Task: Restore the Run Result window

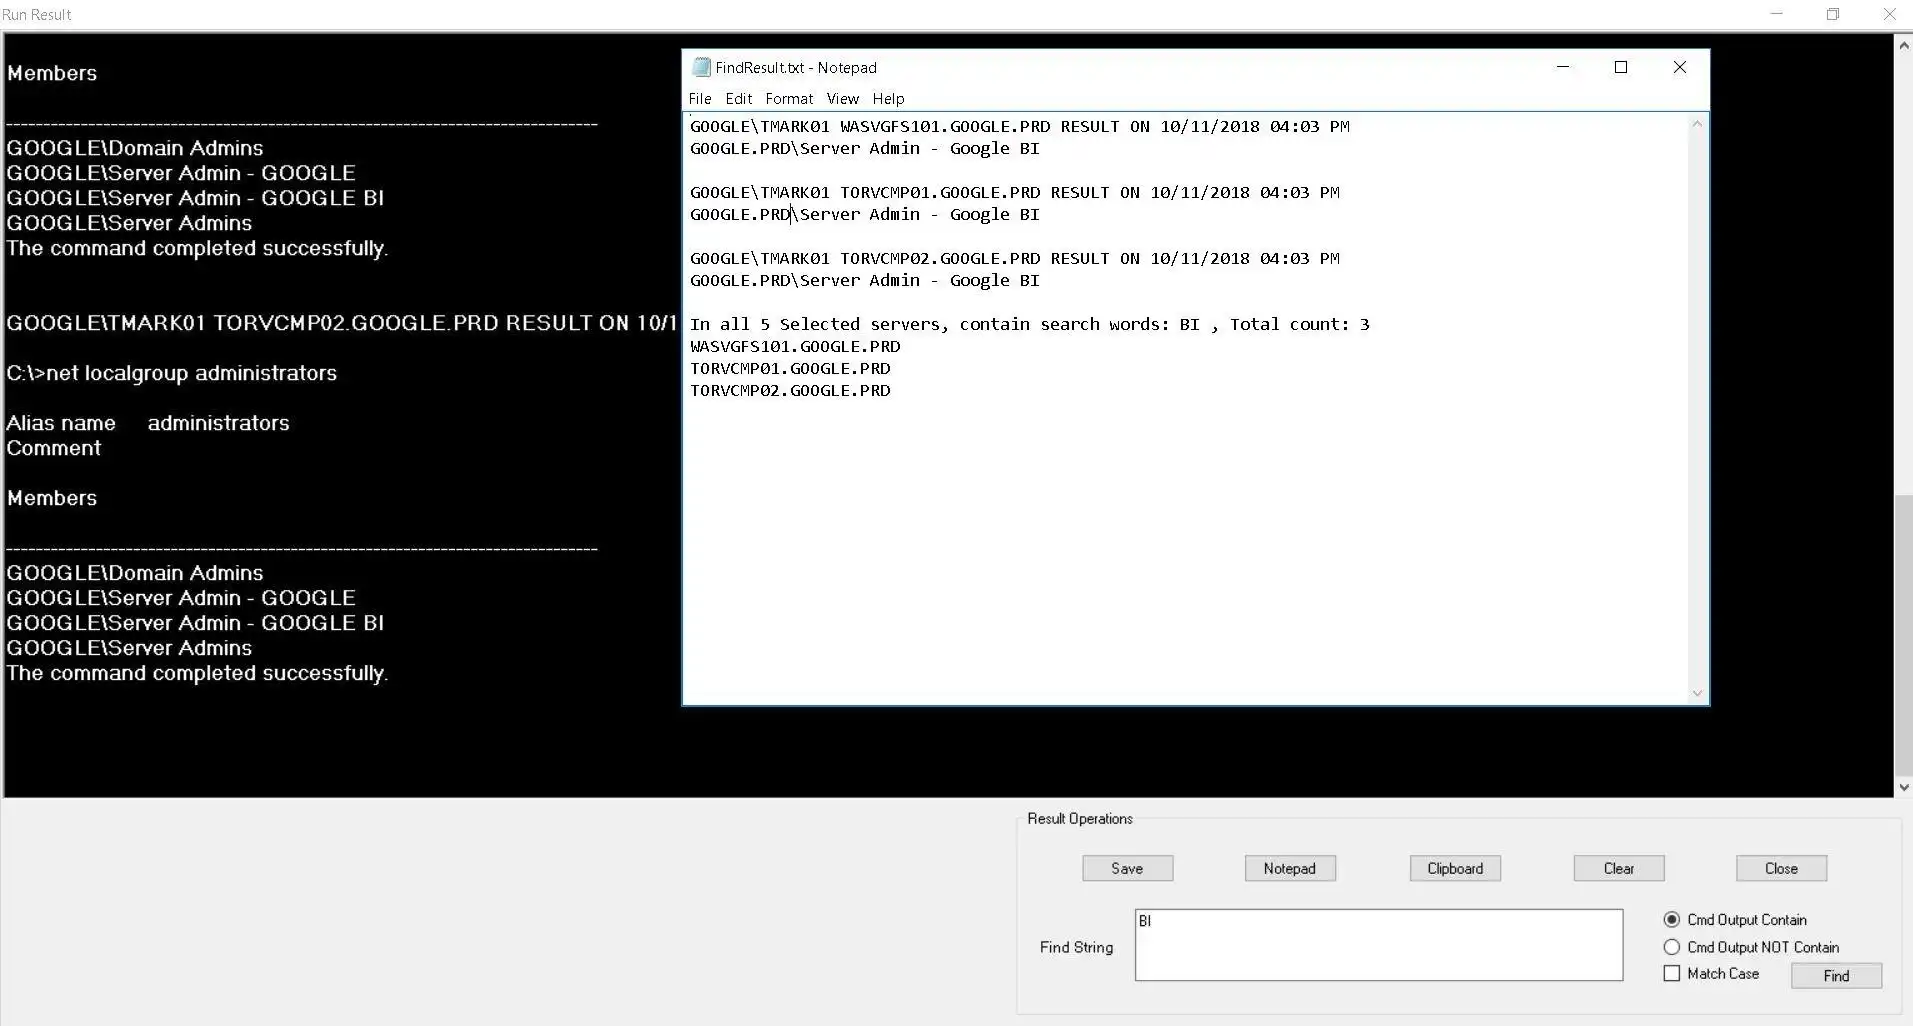Action: tap(1833, 14)
